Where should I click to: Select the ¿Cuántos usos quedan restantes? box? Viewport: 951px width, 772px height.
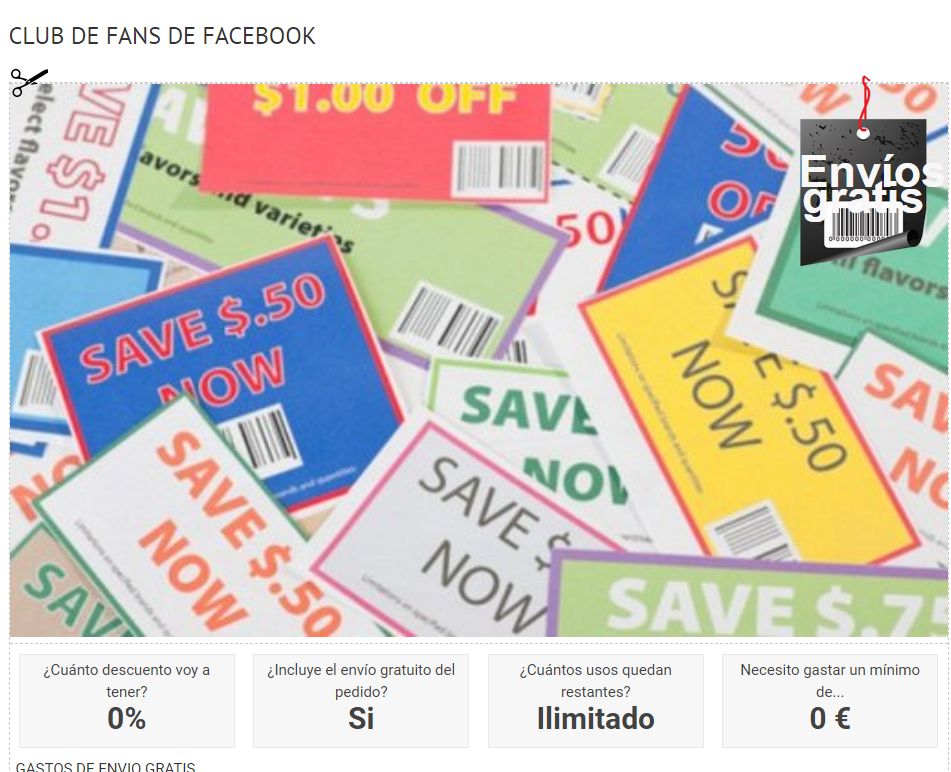596,700
